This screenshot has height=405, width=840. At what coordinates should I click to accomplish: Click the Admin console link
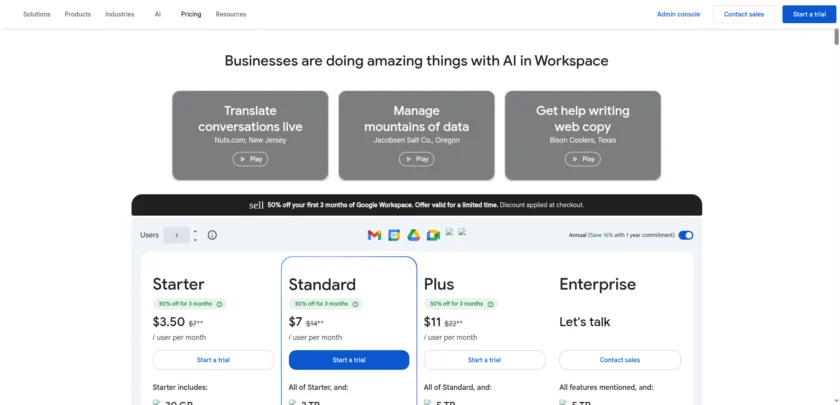[x=678, y=14]
